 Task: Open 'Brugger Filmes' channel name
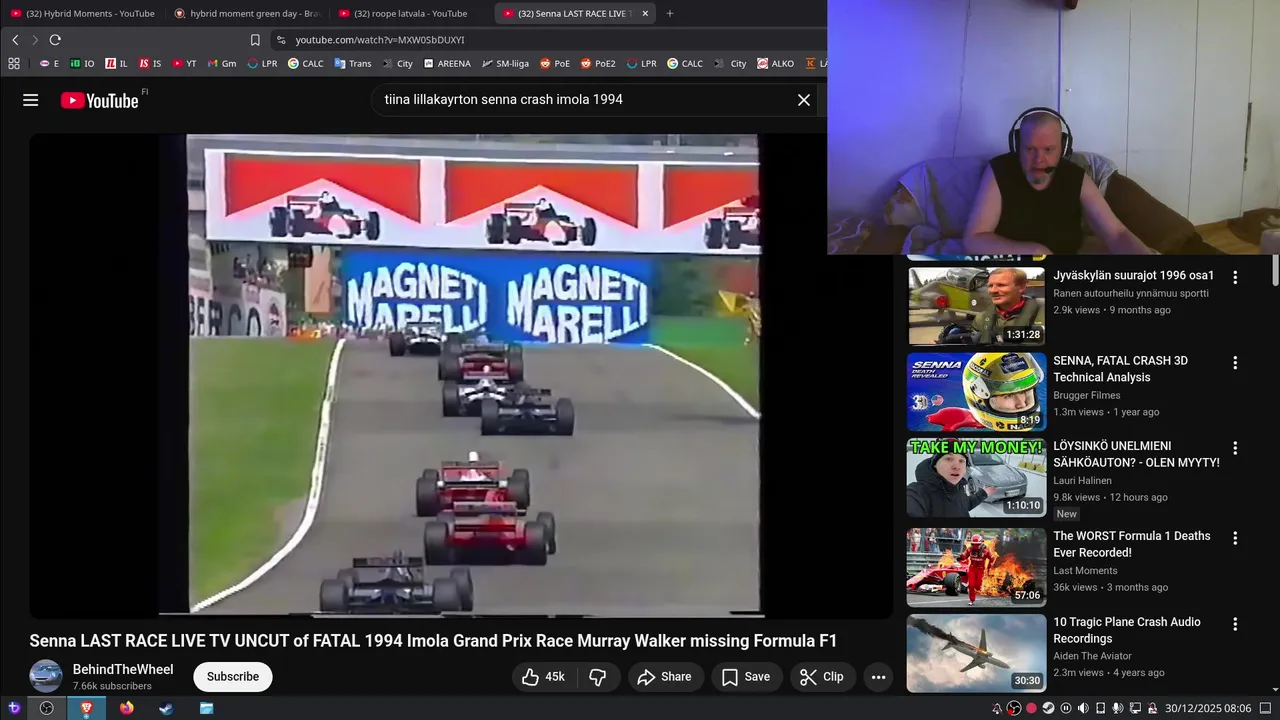pyautogui.click(x=1086, y=395)
